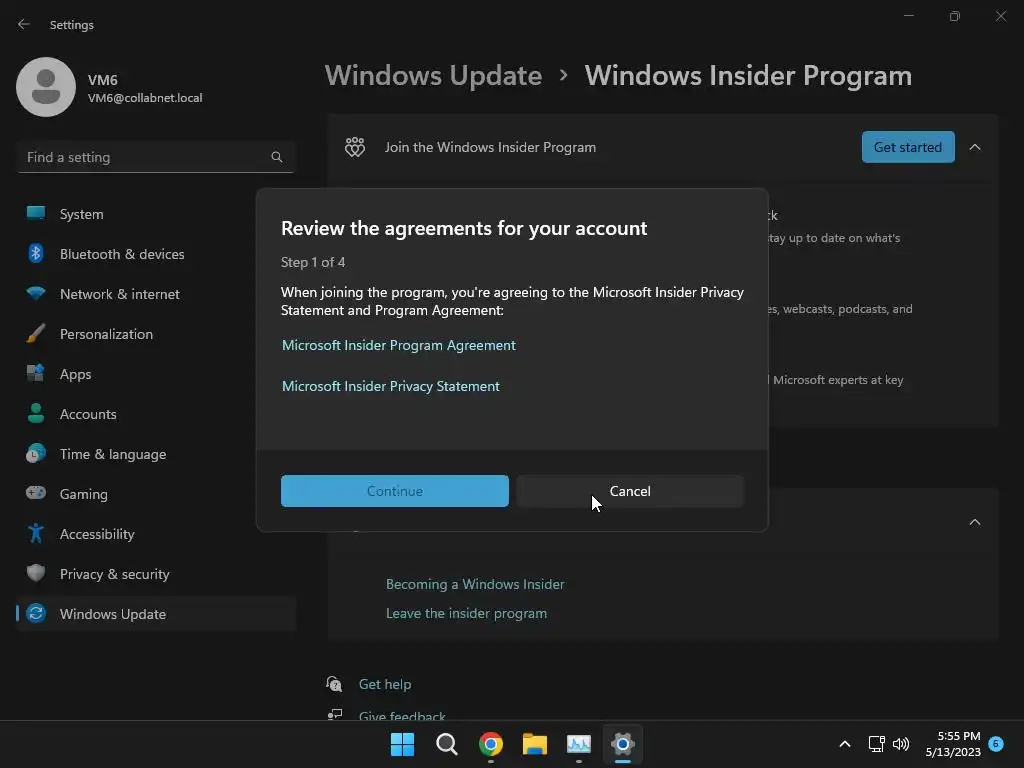Launch Google Chrome from the taskbar
1024x768 pixels.
tap(490, 744)
